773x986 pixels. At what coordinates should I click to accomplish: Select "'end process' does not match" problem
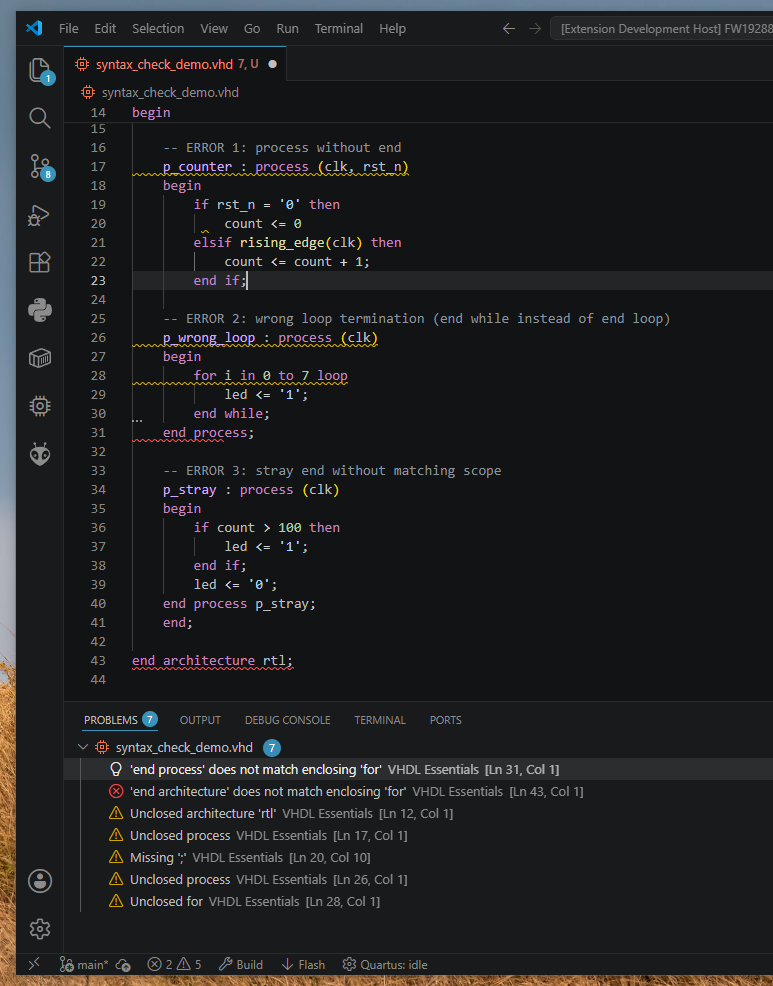418,769
